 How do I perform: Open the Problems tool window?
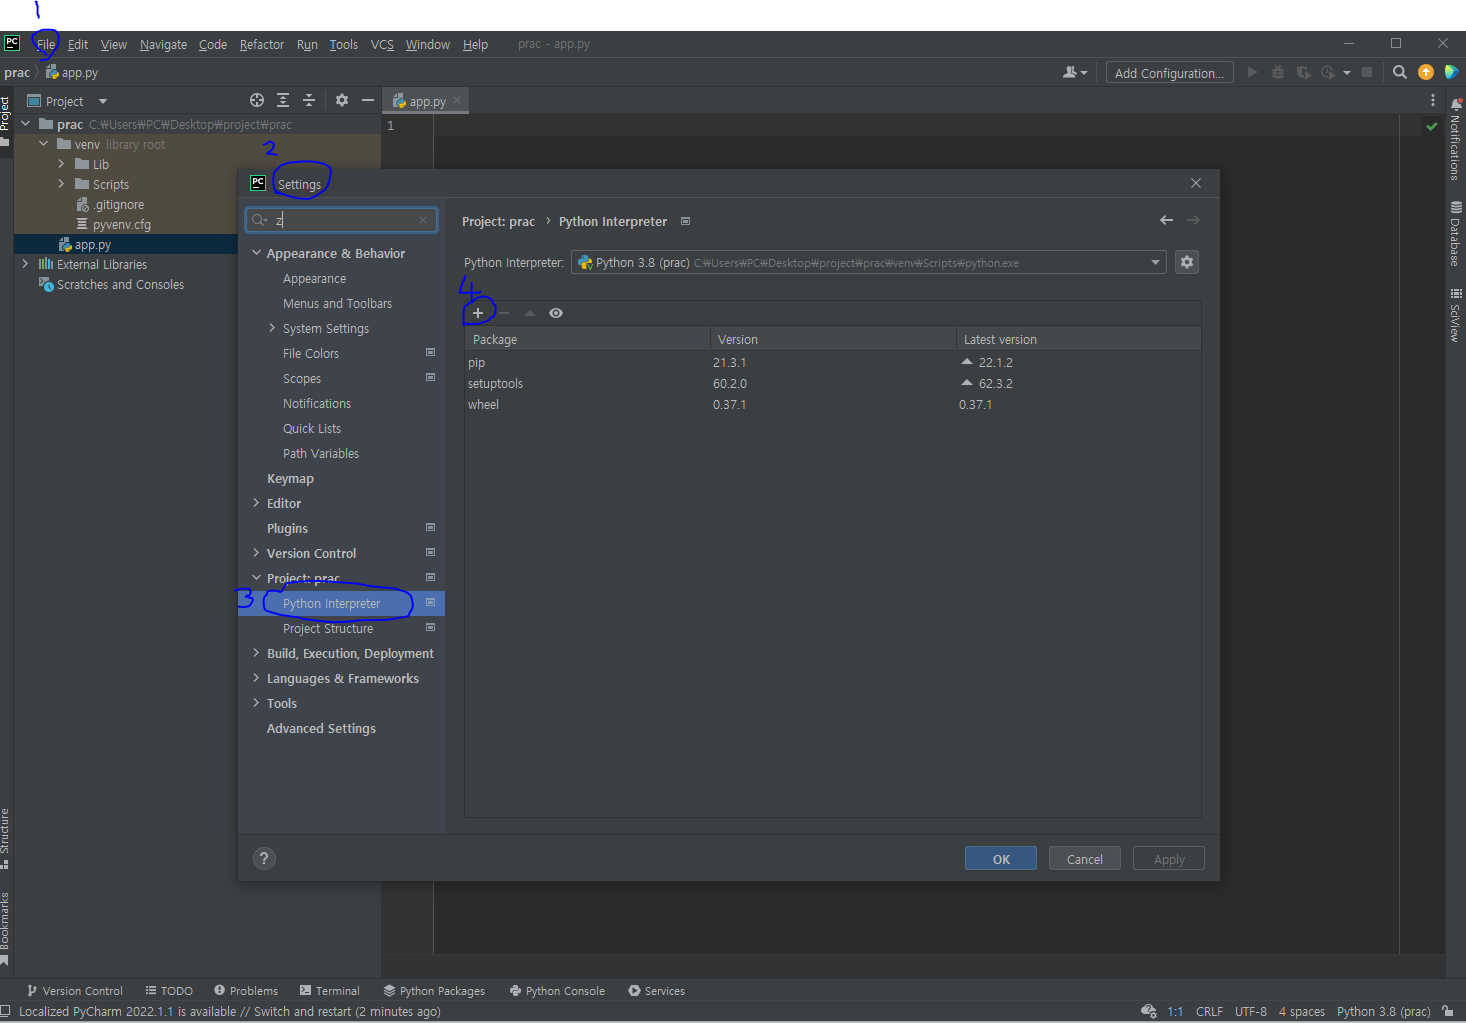click(x=246, y=991)
